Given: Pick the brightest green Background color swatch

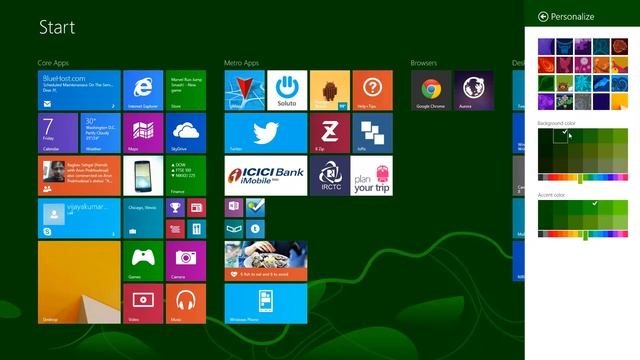Looking at the screenshot, I should click(x=620, y=136).
